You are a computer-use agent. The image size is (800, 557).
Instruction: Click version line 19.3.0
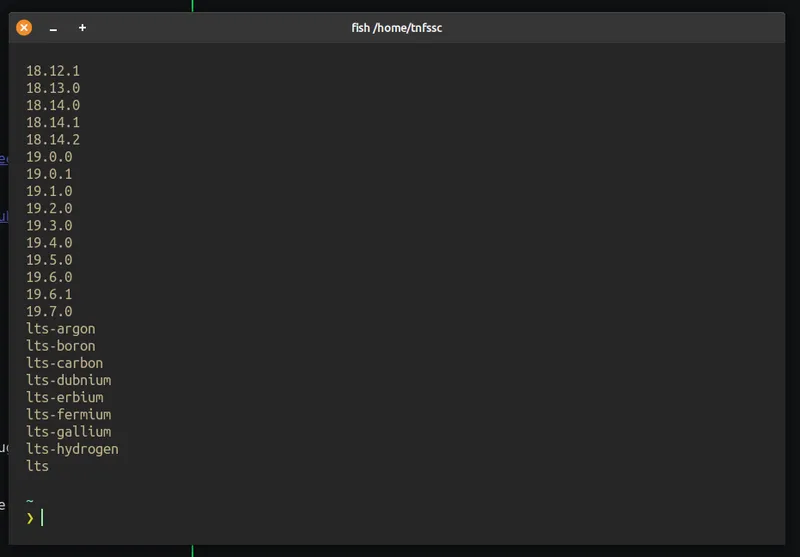(x=49, y=225)
